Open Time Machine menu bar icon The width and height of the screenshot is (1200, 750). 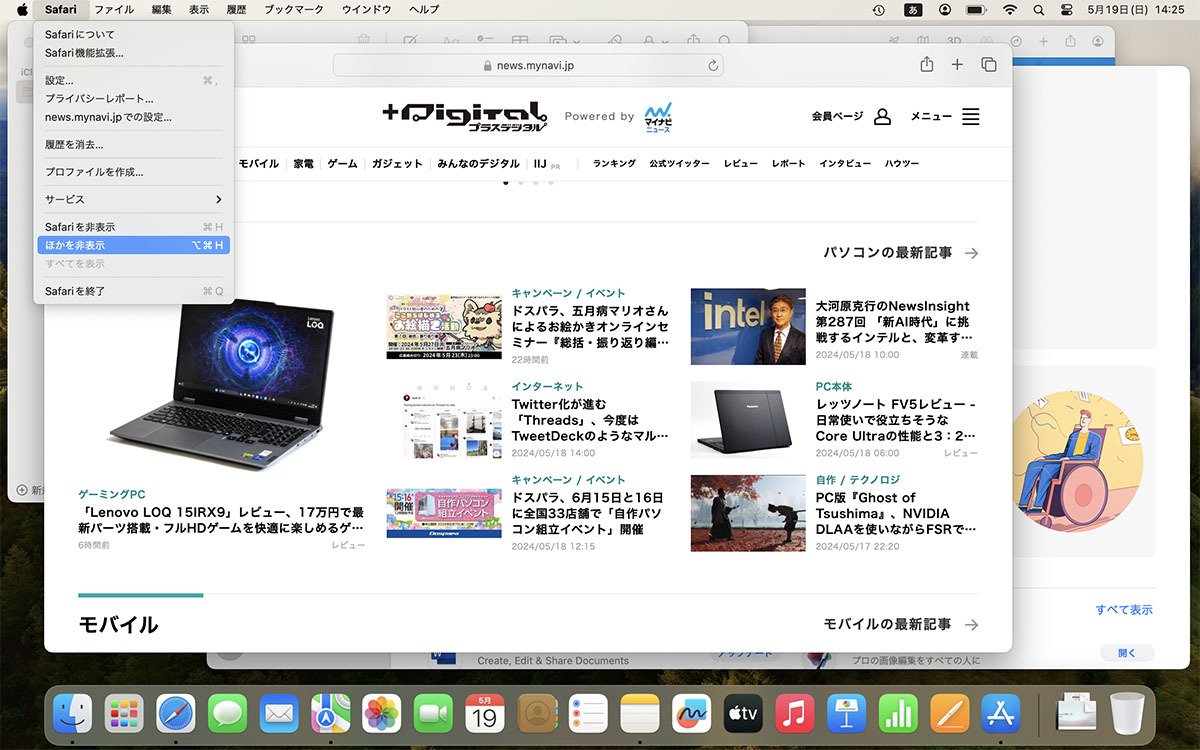pos(878,10)
